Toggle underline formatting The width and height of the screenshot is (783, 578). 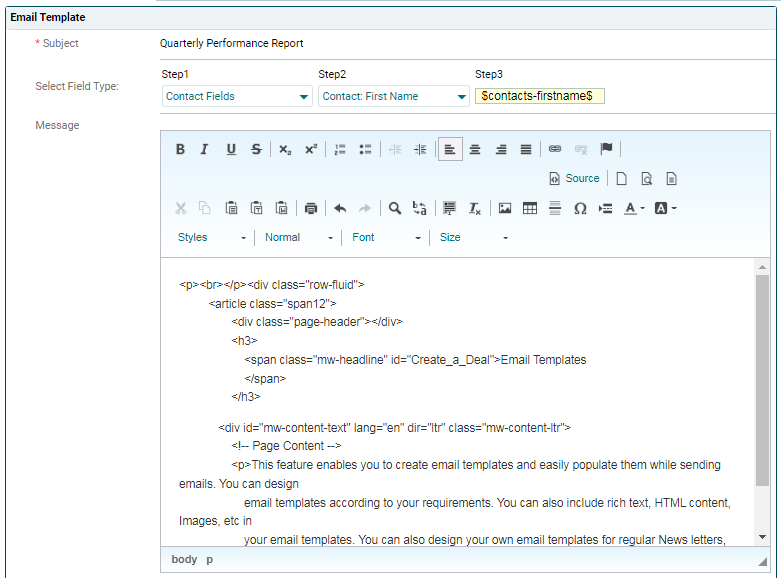click(x=231, y=149)
